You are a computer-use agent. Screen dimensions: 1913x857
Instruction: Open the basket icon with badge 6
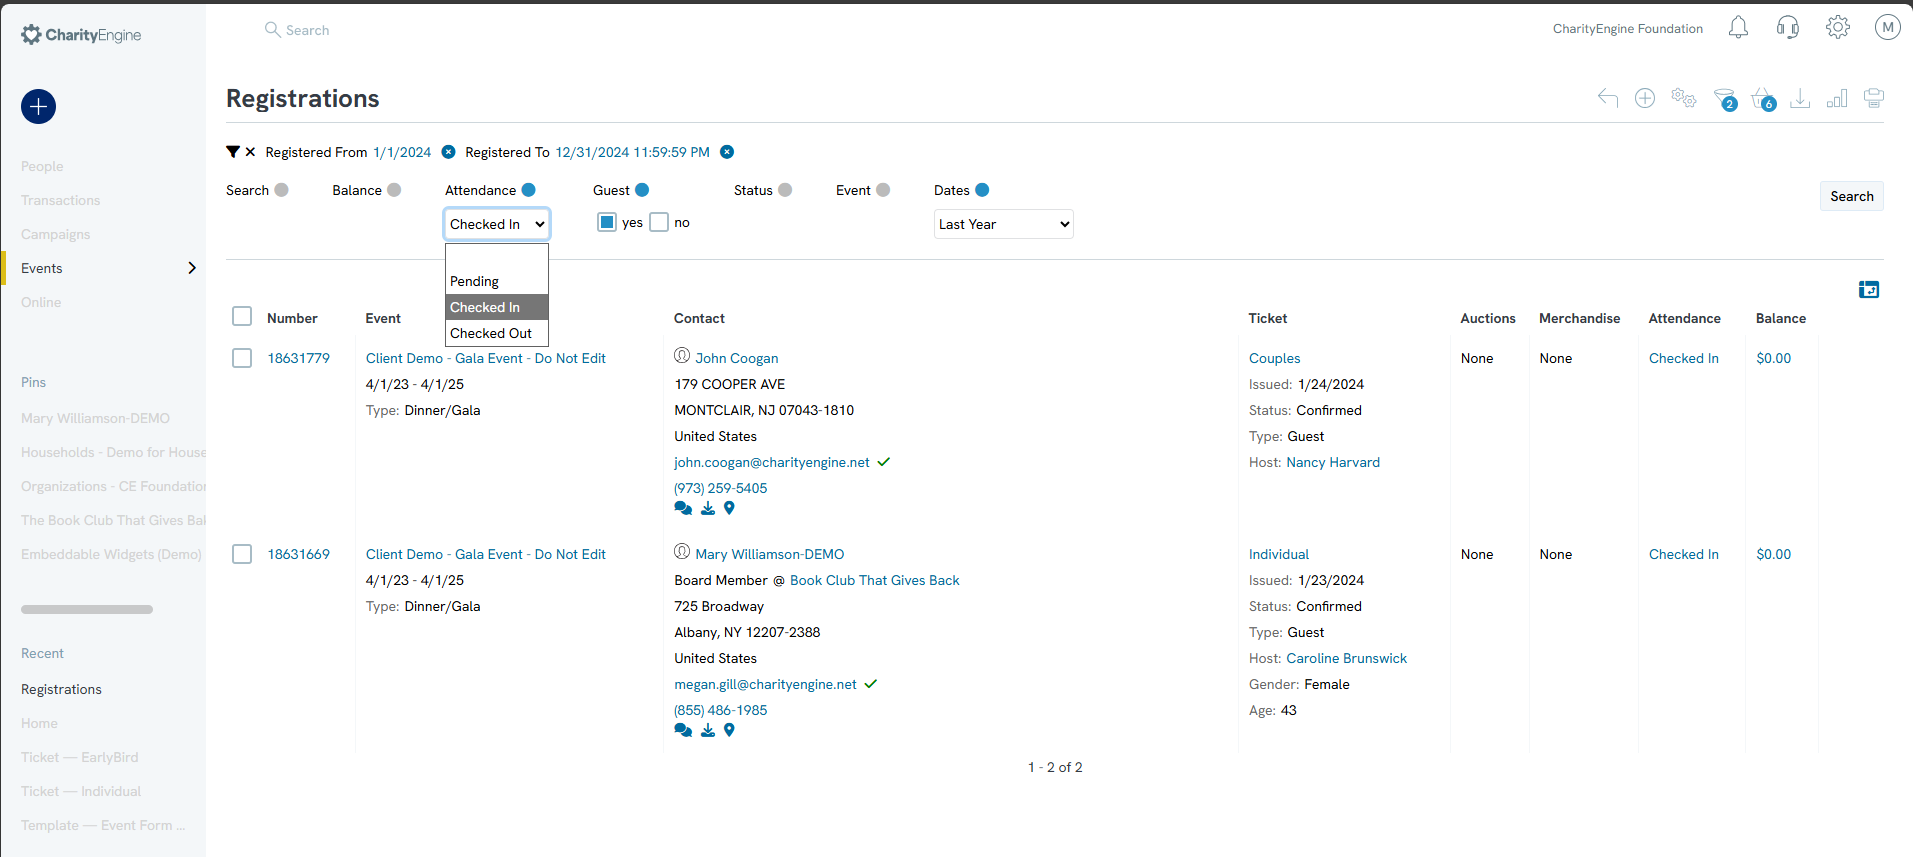1762,98
